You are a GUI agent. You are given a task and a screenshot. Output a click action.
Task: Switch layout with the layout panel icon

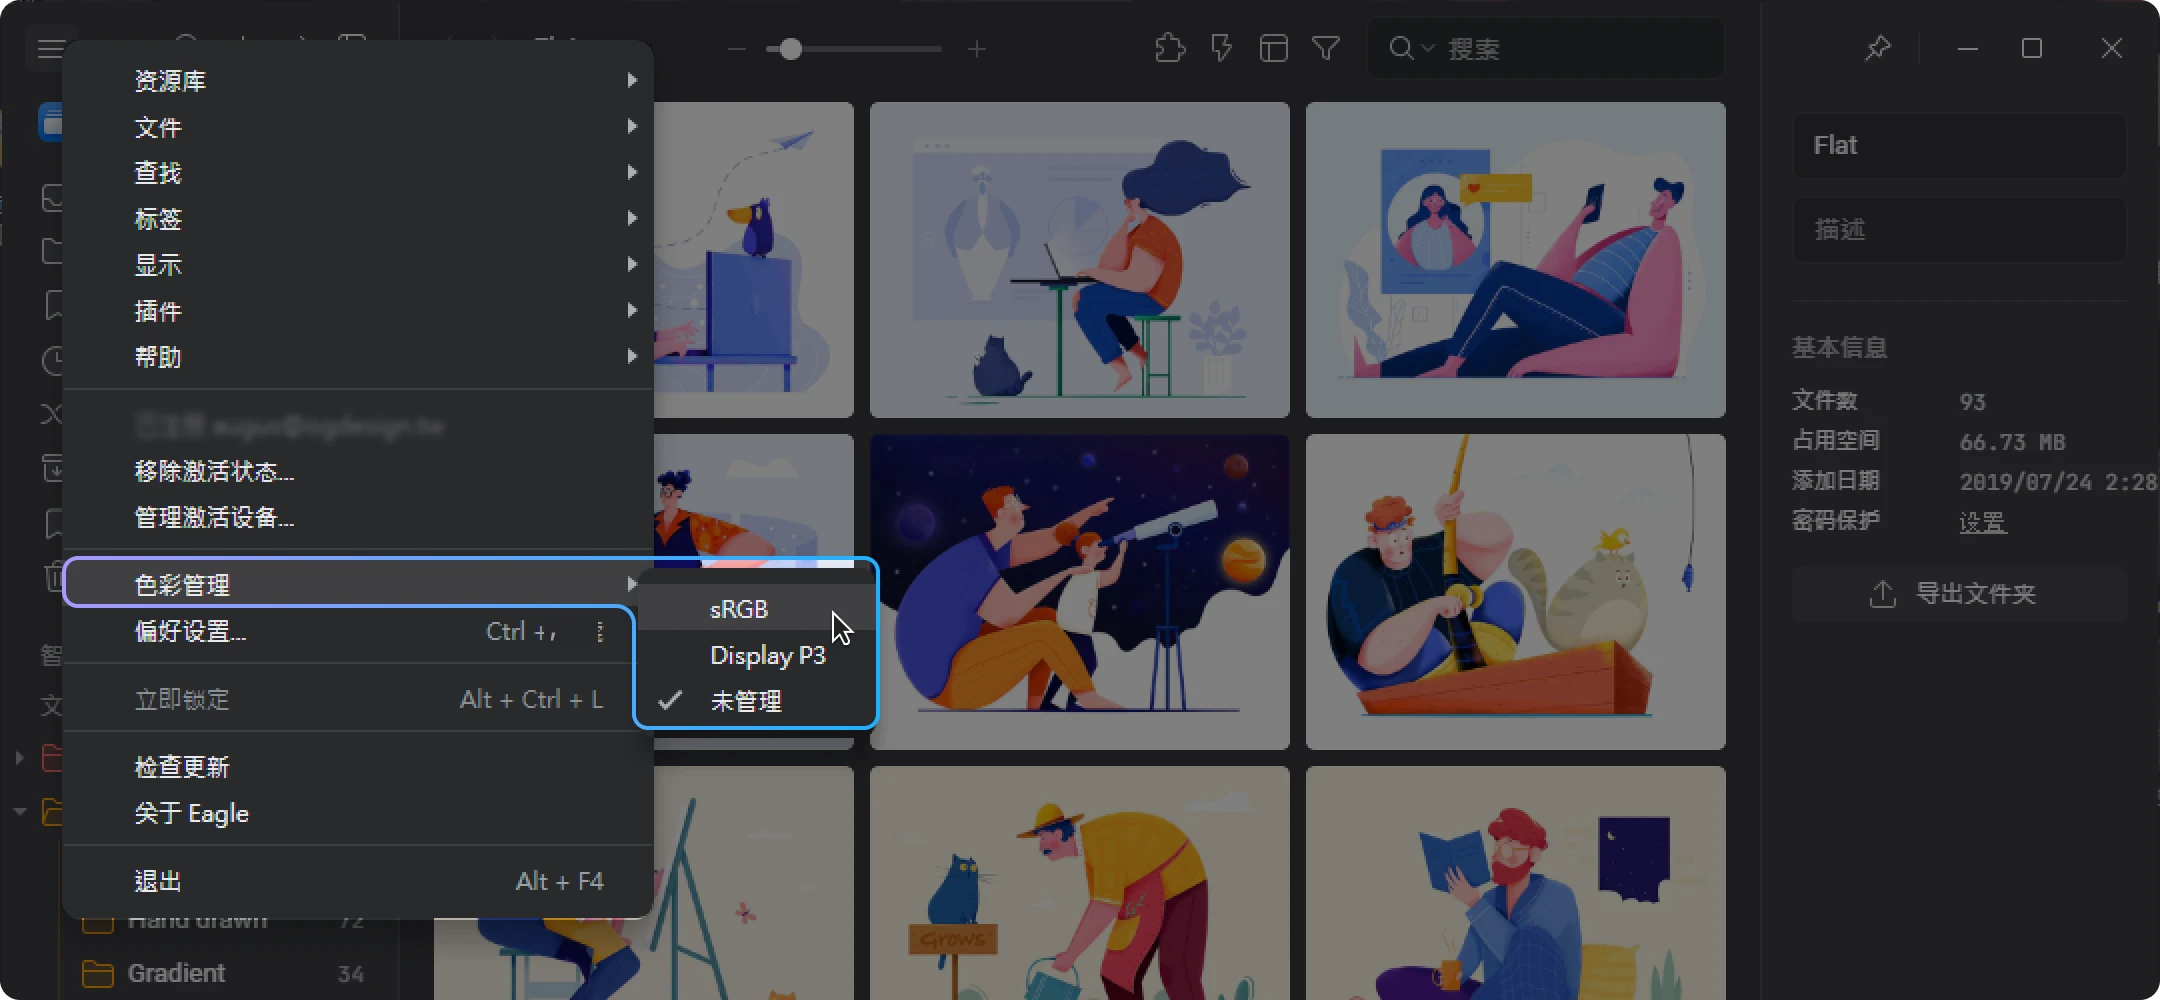click(1273, 48)
